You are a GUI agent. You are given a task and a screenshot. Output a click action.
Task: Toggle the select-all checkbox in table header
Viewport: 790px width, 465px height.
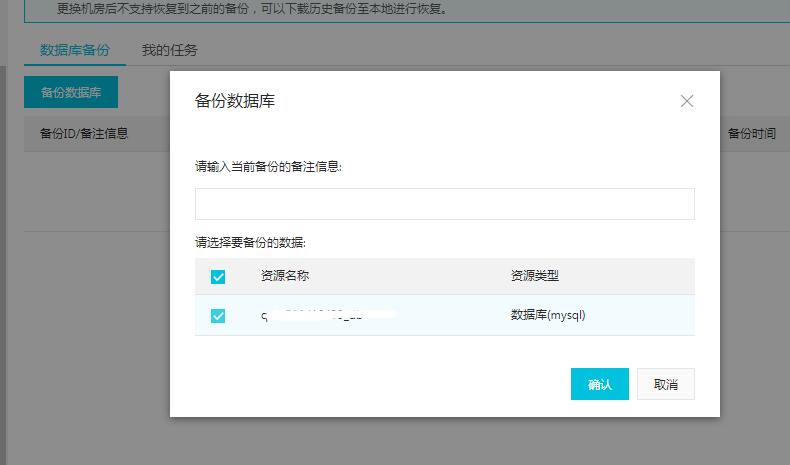[x=218, y=277]
